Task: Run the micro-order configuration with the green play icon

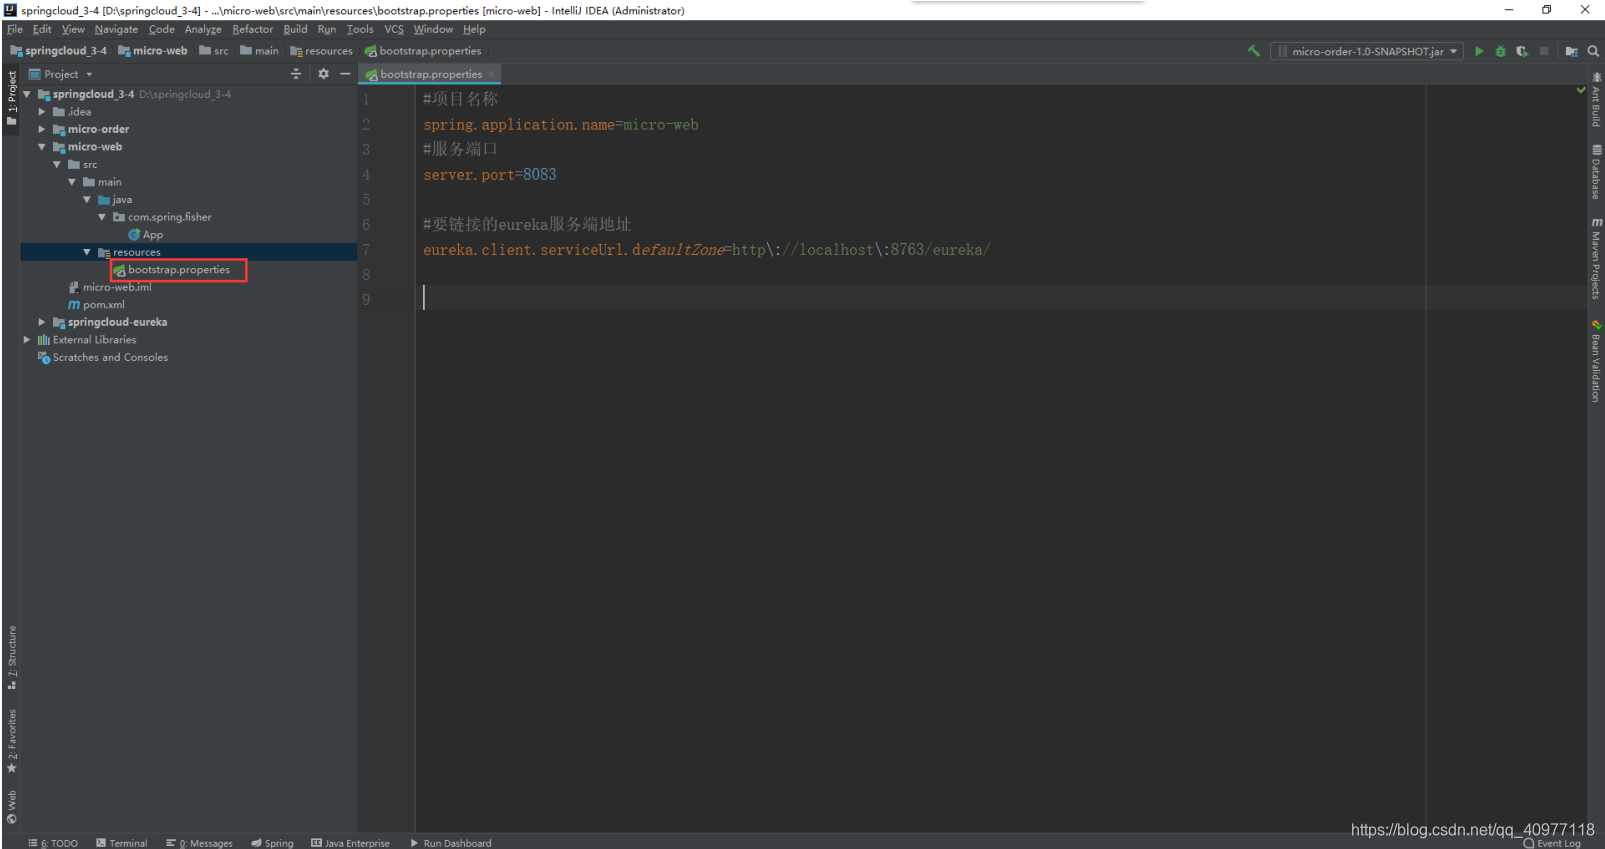Action: pos(1479,51)
